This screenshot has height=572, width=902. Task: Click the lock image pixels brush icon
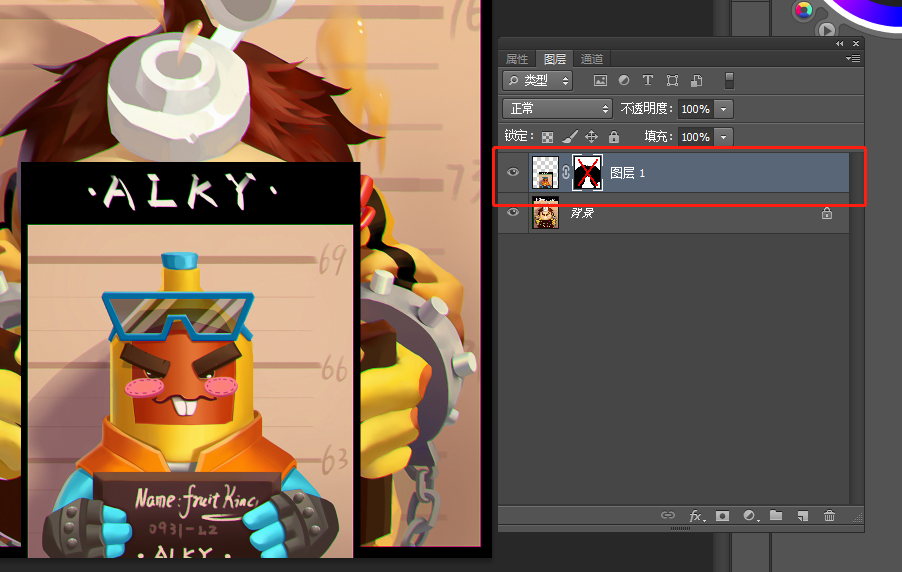[x=570, y=136]
